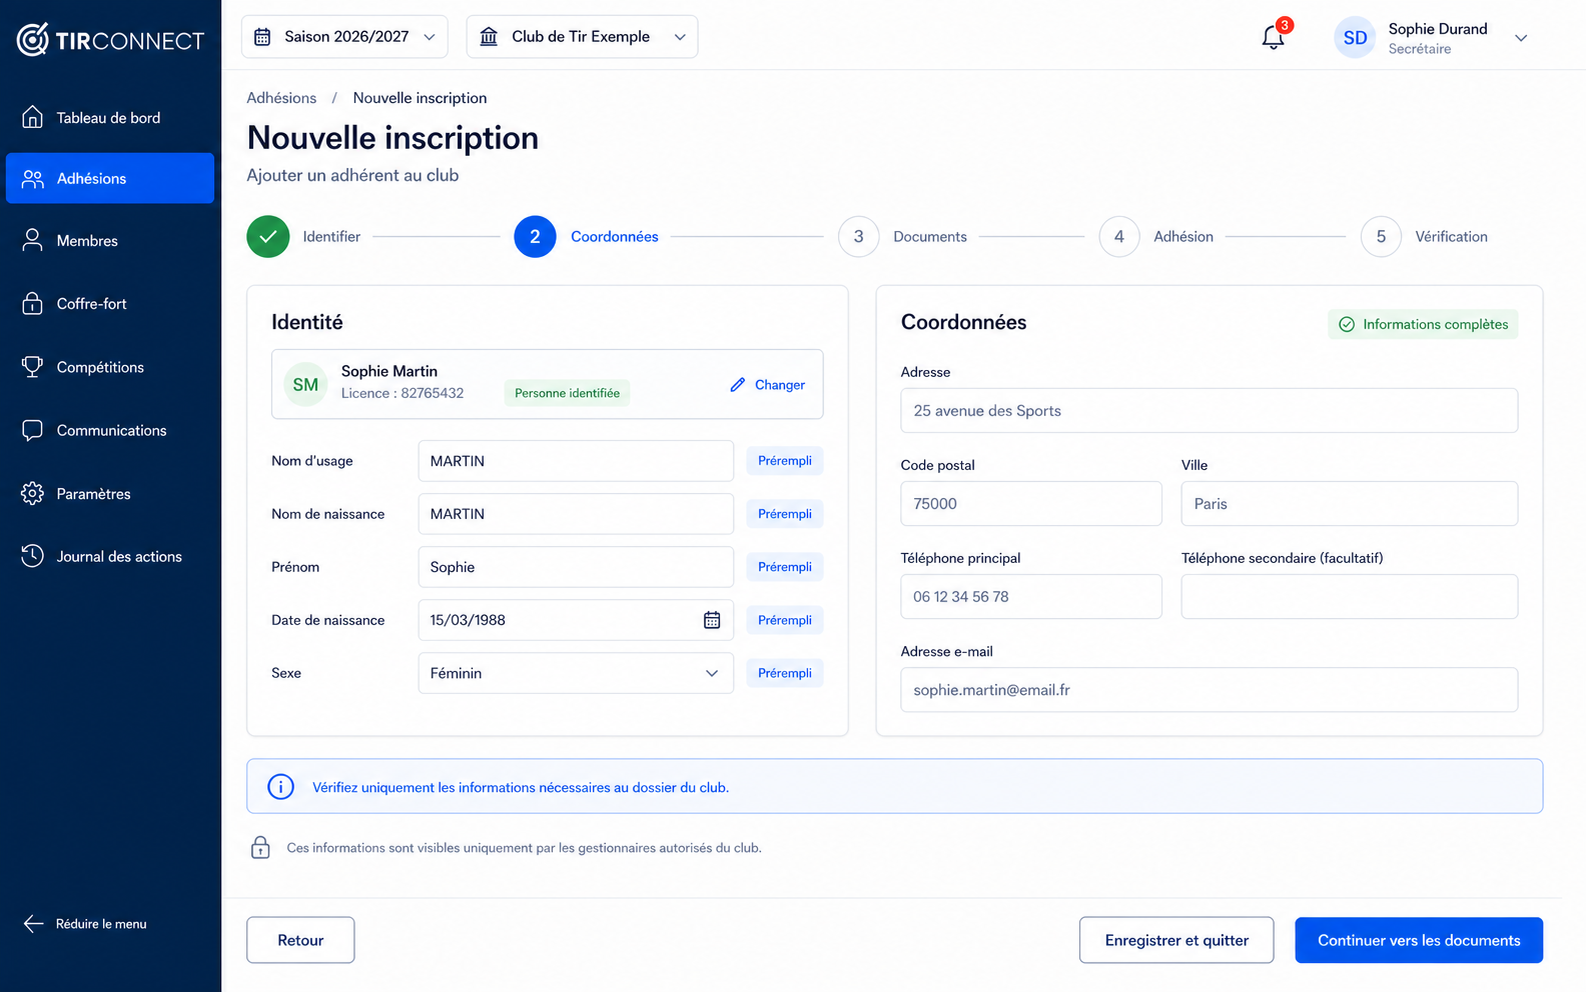This screenshot has height=992, width=1586.
Task: Open the Sexe Féminin dropdown
Action: pyautogui.click(x=576, y=673)
